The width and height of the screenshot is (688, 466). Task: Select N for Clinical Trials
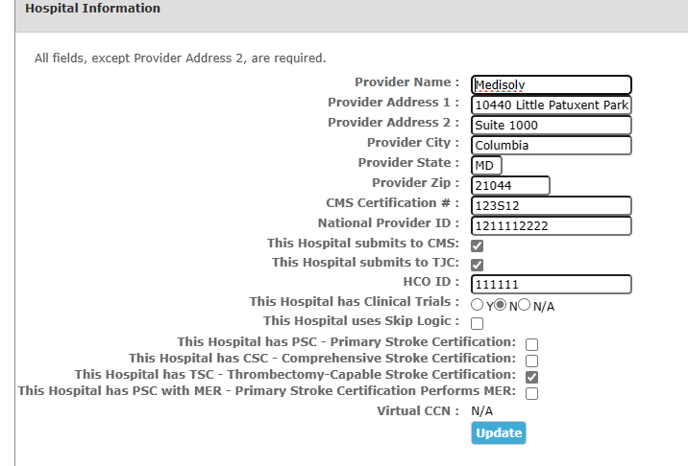pyautogui.click(x=500, y=305)
